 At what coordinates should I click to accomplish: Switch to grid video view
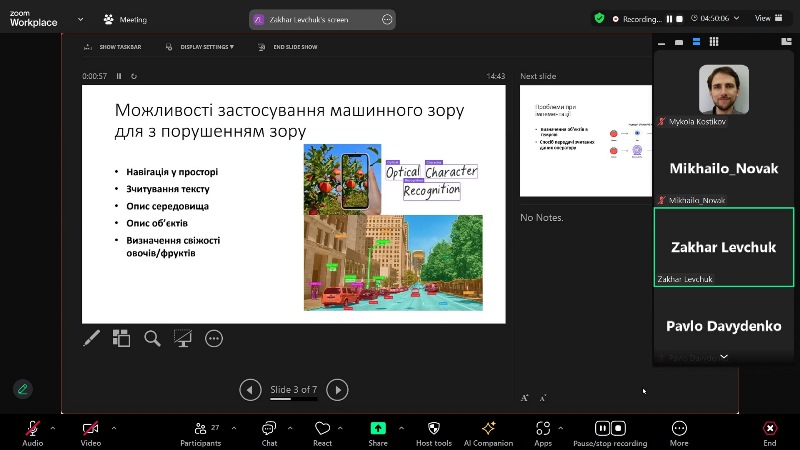(714, 42)
